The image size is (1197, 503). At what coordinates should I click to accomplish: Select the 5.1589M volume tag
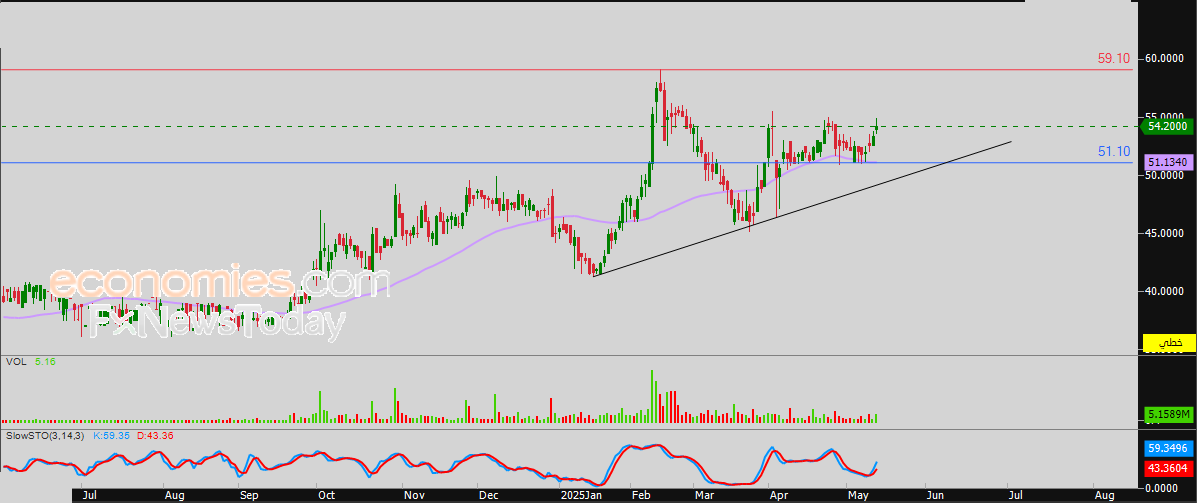click(1168, 414)
